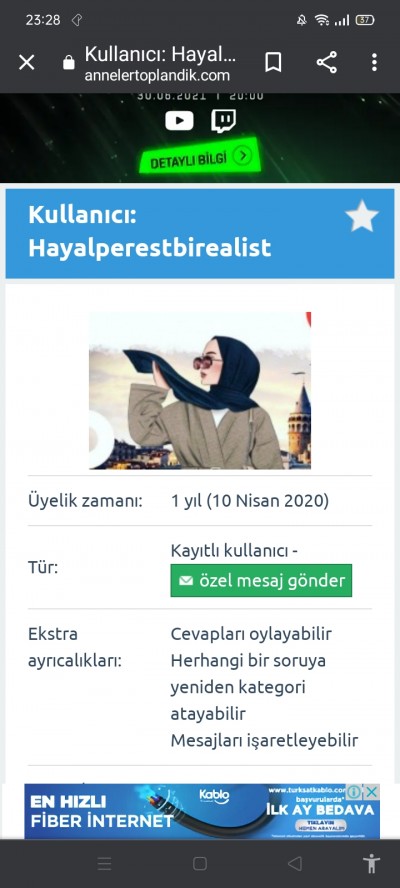Open the share icon in toolbar
Screen dimensions: 400x888
point(326,62)
